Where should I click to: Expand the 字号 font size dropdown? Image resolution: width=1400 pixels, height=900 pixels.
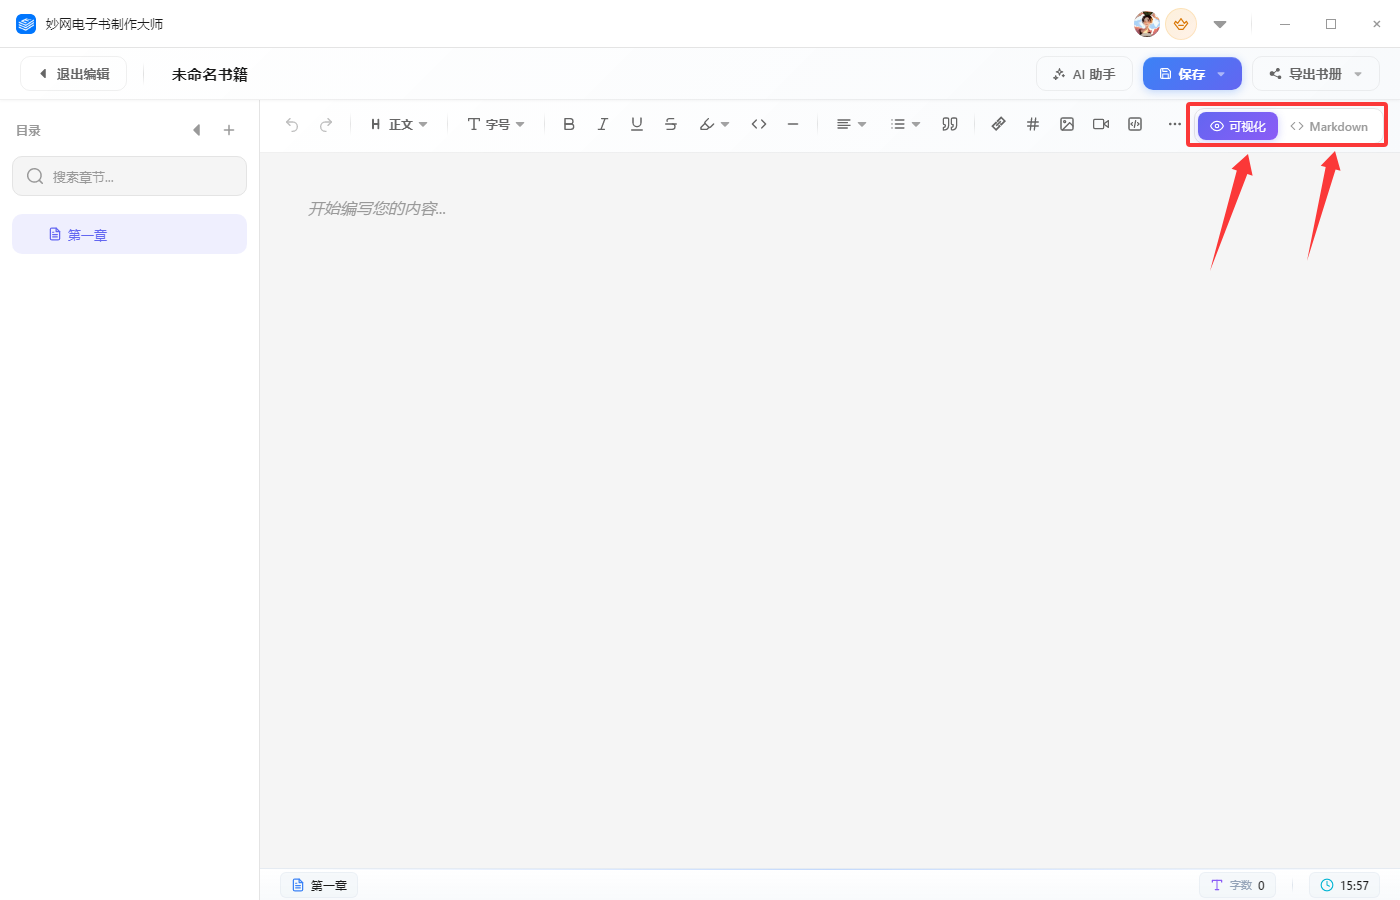(x=496, y=124)
